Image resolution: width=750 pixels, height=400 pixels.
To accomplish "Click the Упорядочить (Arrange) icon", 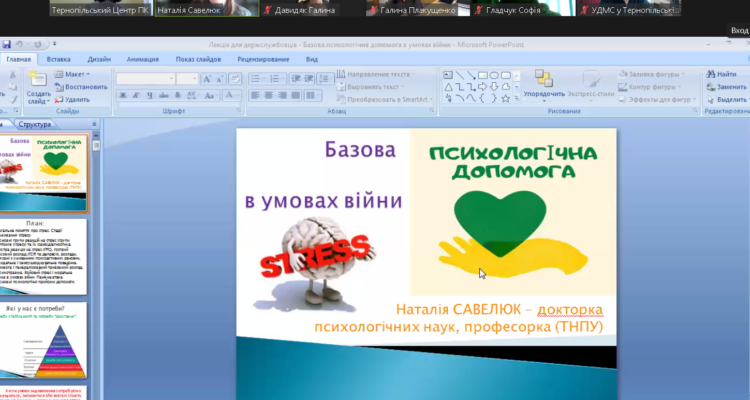I will [x=544, y=79].
